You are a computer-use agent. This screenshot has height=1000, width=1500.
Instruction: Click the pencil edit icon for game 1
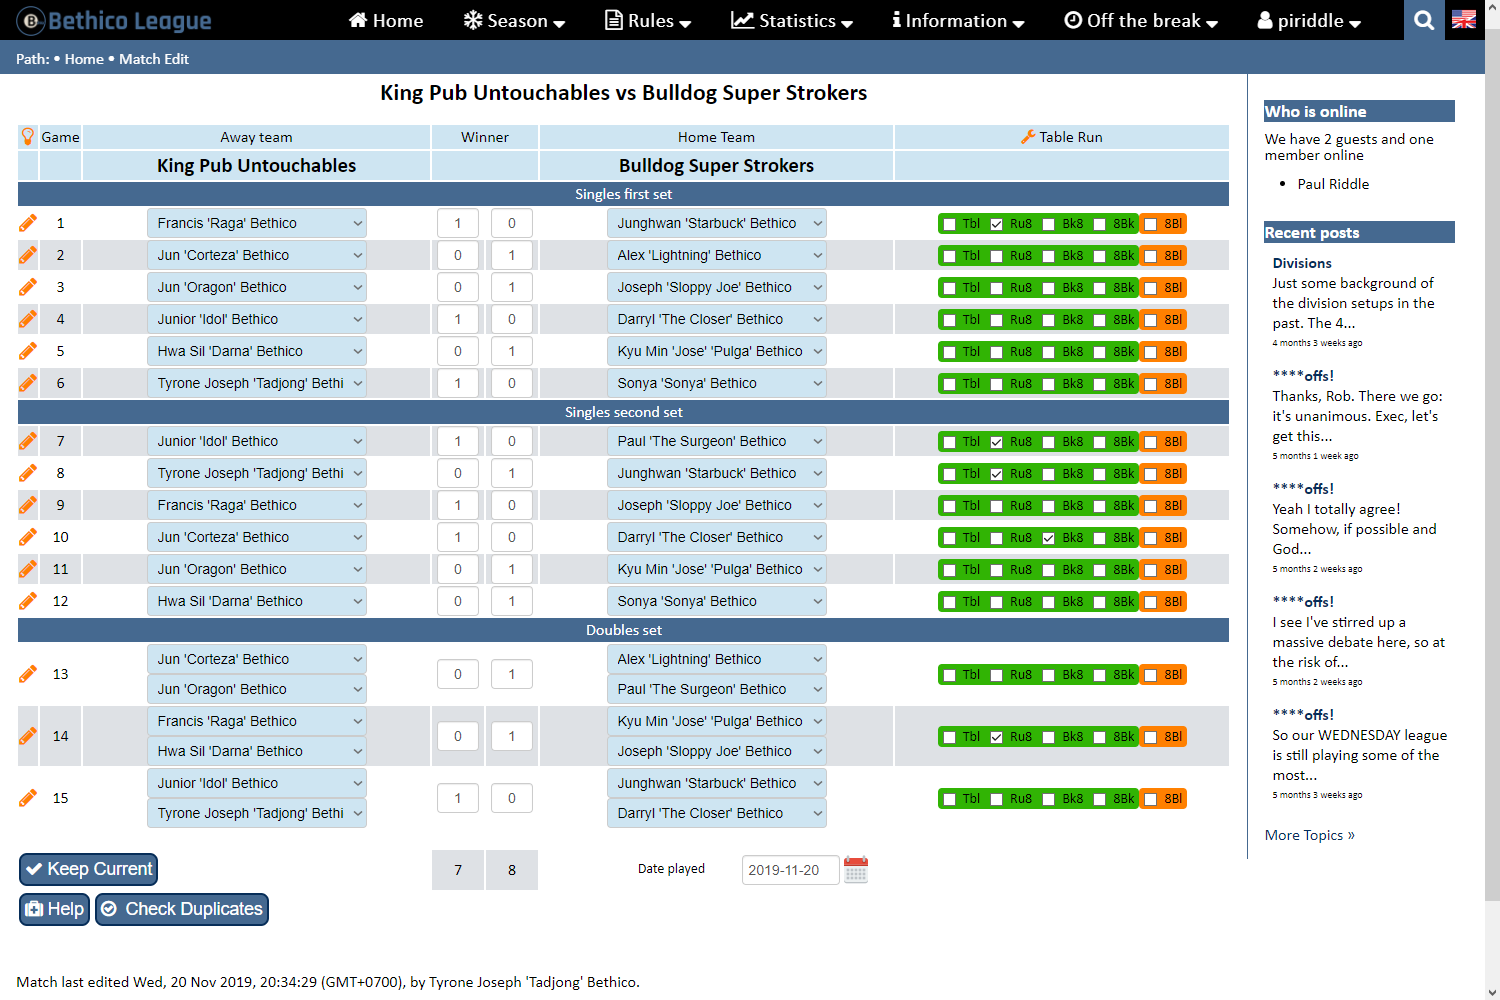(28, 223)
